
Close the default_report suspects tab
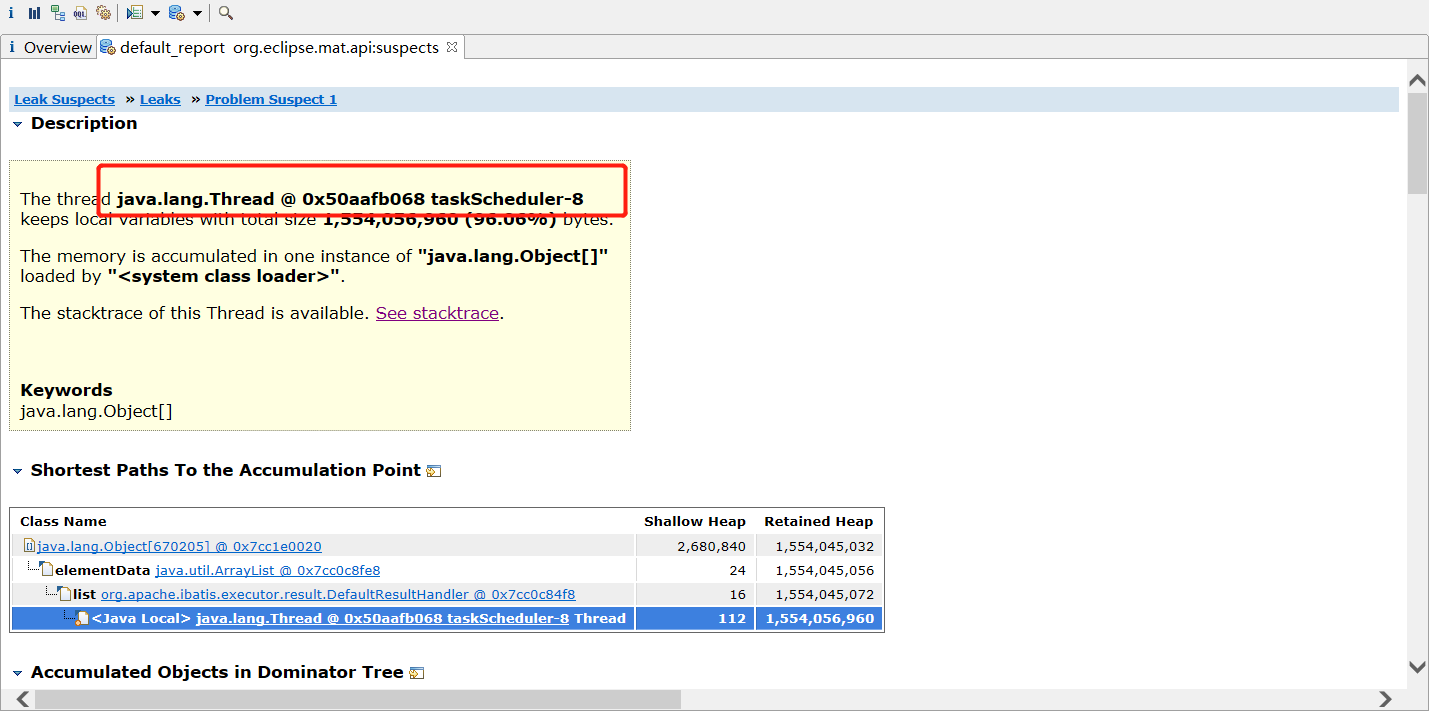[451, 47]
